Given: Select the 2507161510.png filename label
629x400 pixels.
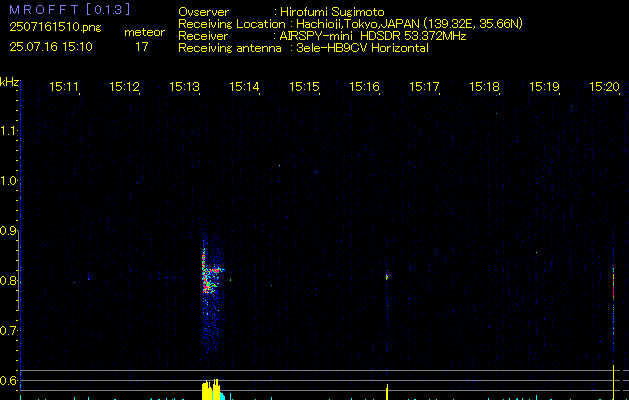Looking at the screenshot, I should (x=47, y=28).
